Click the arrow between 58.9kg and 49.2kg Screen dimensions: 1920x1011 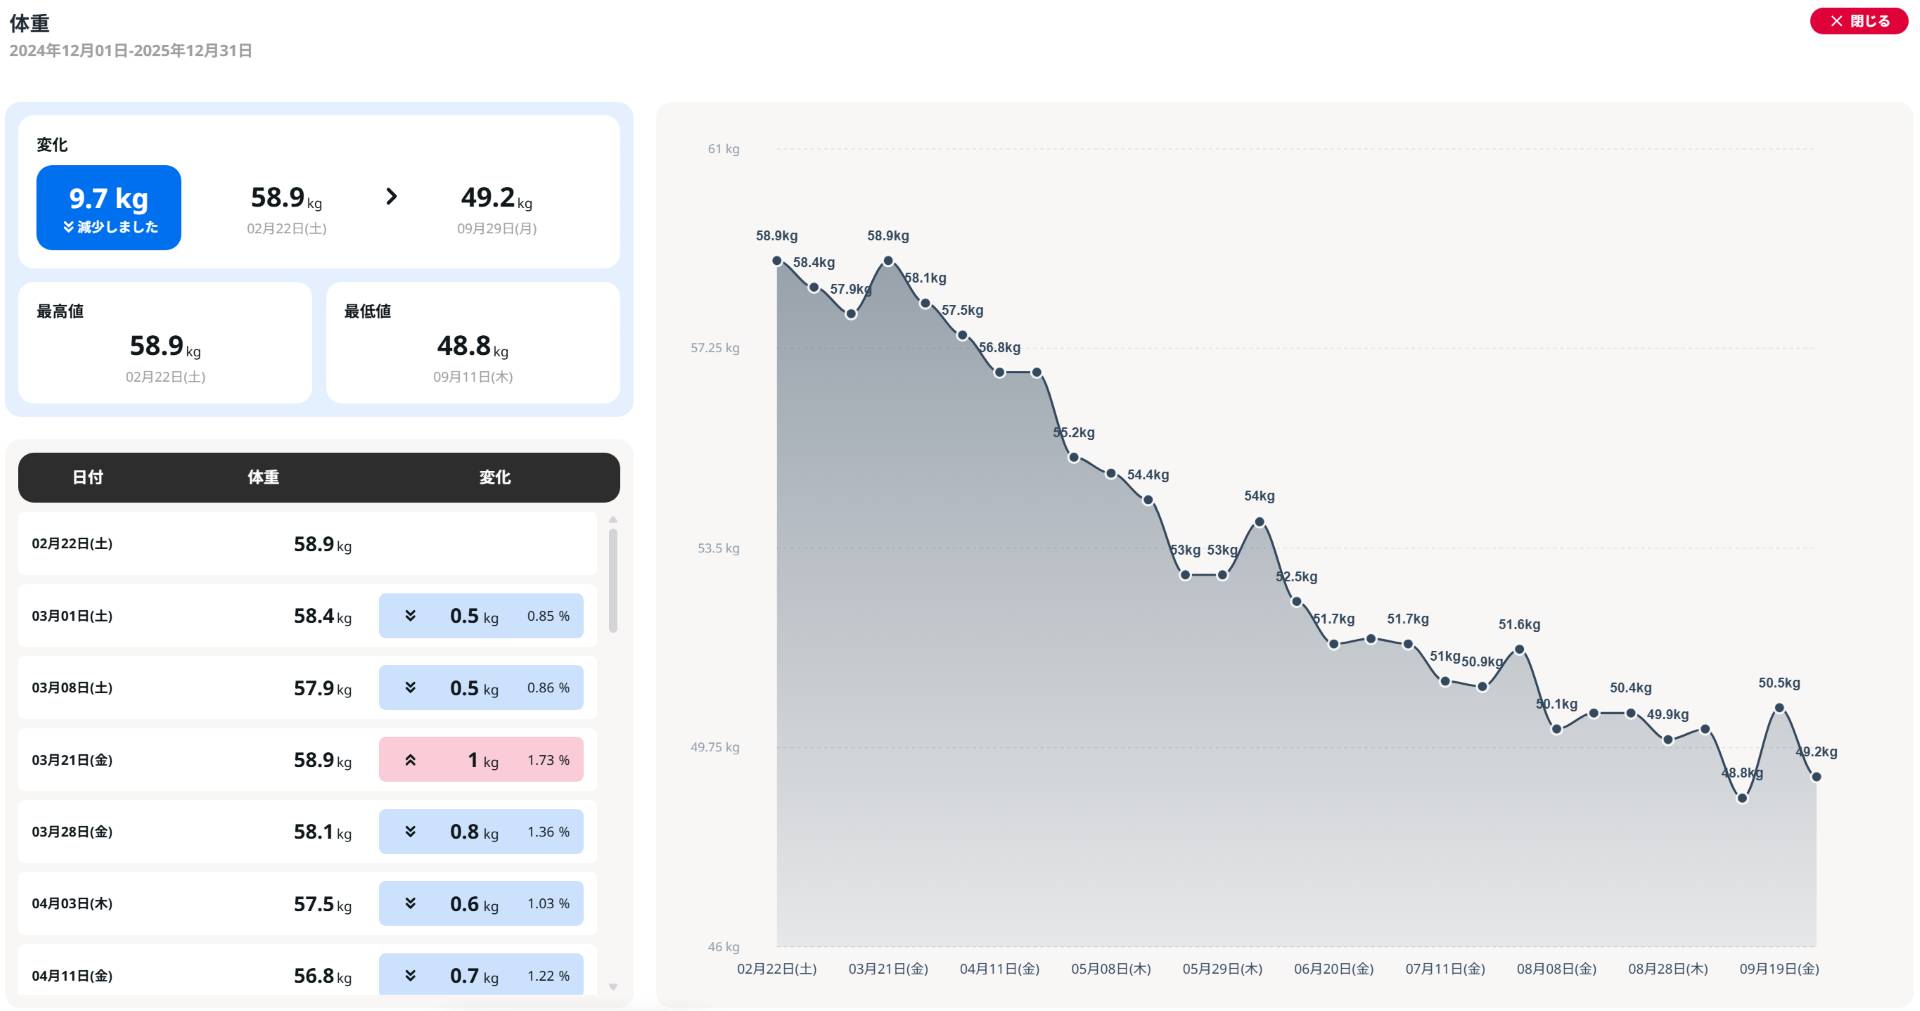(392, 197)
